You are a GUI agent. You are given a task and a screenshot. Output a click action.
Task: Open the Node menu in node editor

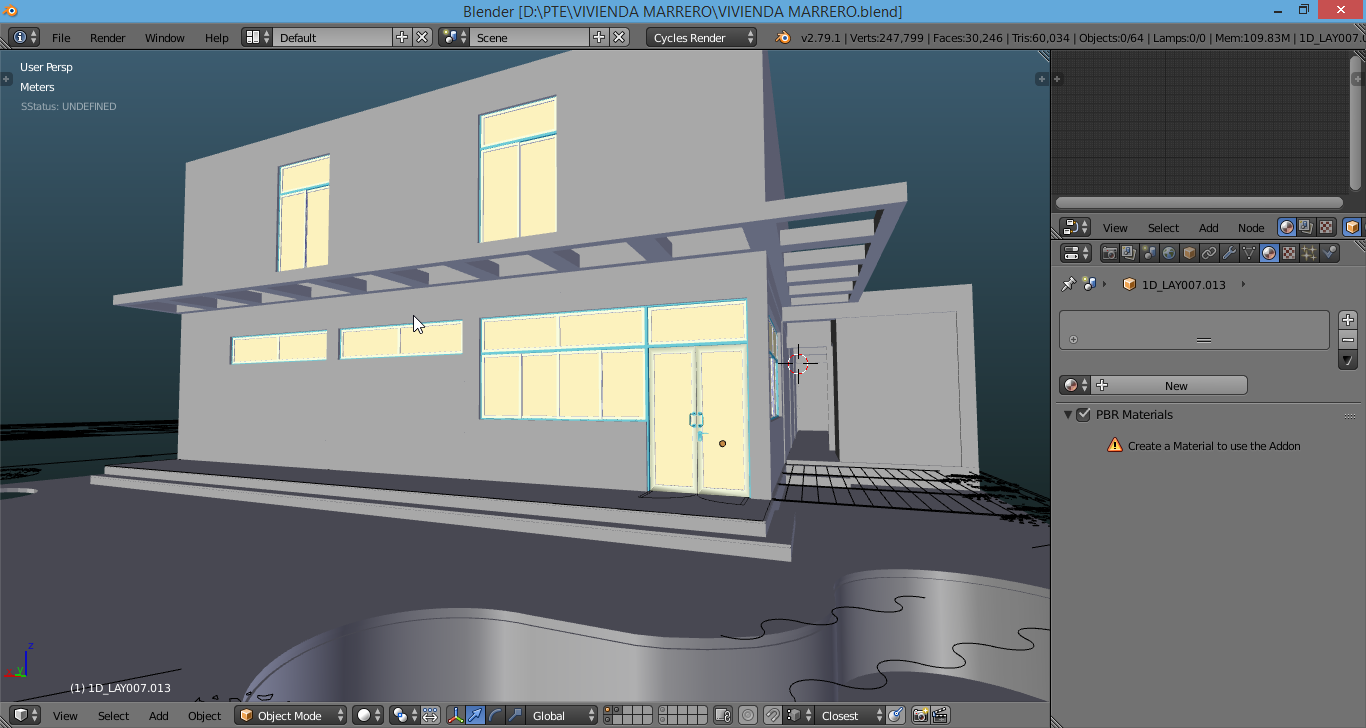pyautogui.click(x=1250, y=227)
